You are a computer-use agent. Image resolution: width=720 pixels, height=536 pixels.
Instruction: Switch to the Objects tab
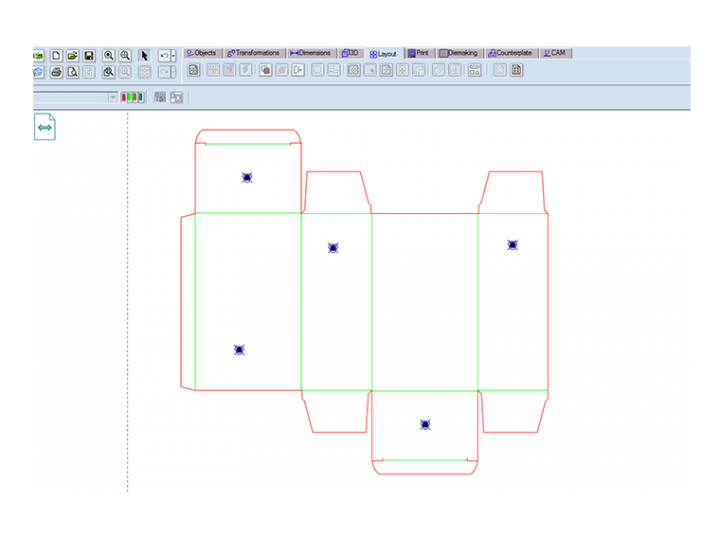coord(201,53)
